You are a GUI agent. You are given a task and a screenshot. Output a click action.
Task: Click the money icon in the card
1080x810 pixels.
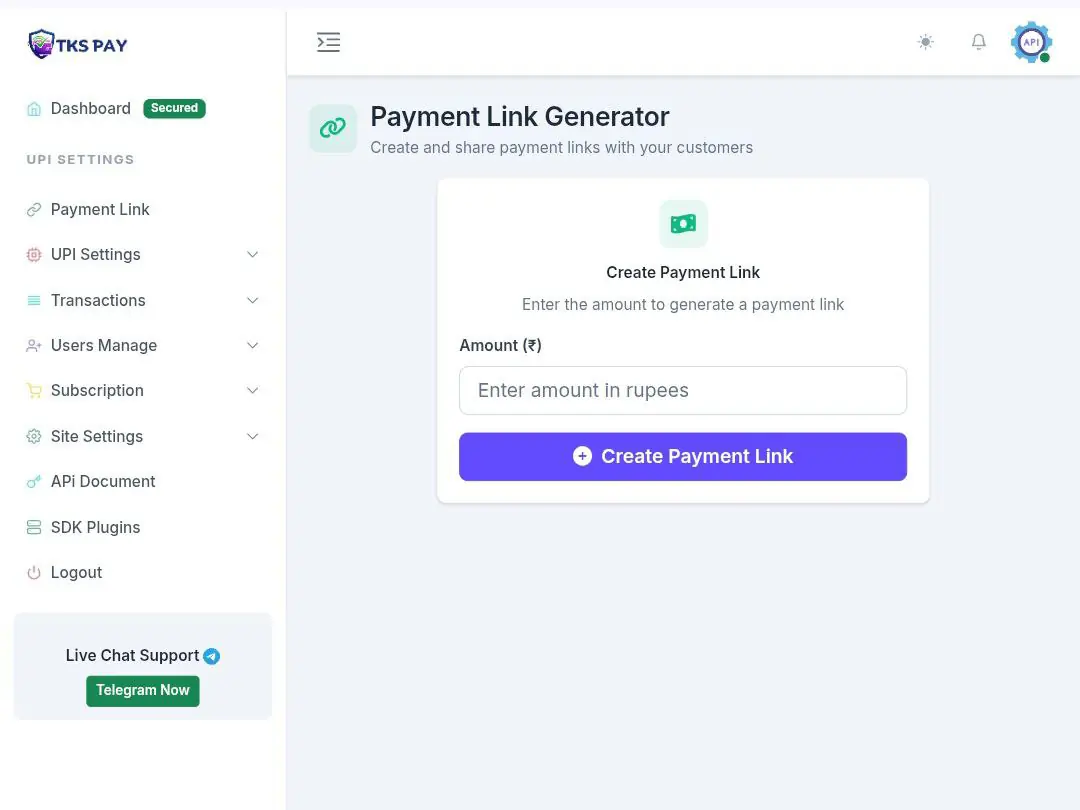[x=683, y=224]
